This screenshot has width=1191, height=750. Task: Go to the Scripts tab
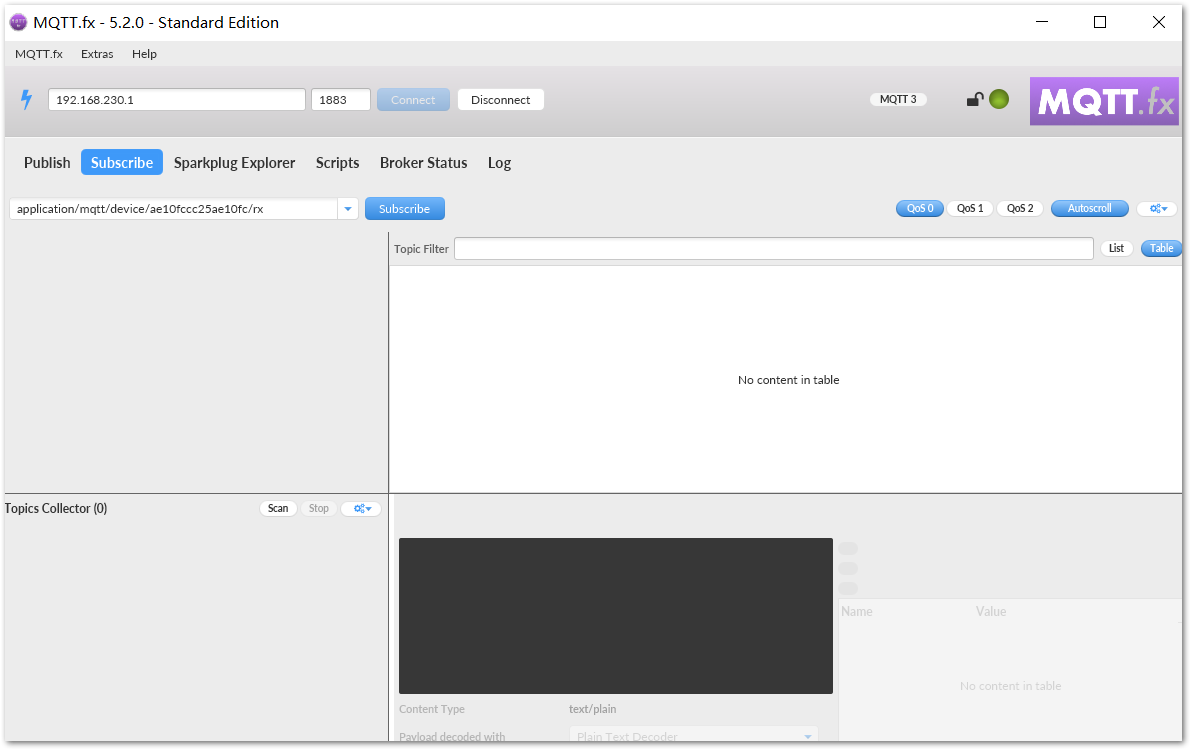coord(337,163)
